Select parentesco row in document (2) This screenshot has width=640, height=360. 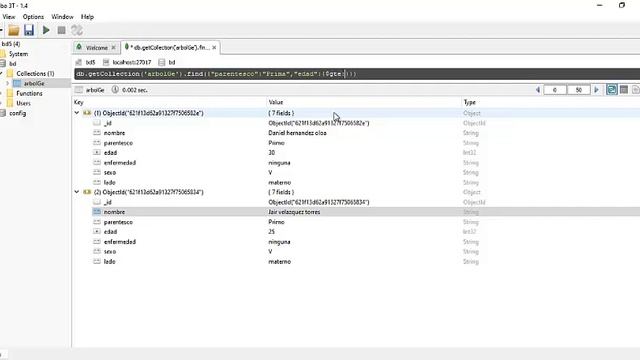click(x=357, y=222)
